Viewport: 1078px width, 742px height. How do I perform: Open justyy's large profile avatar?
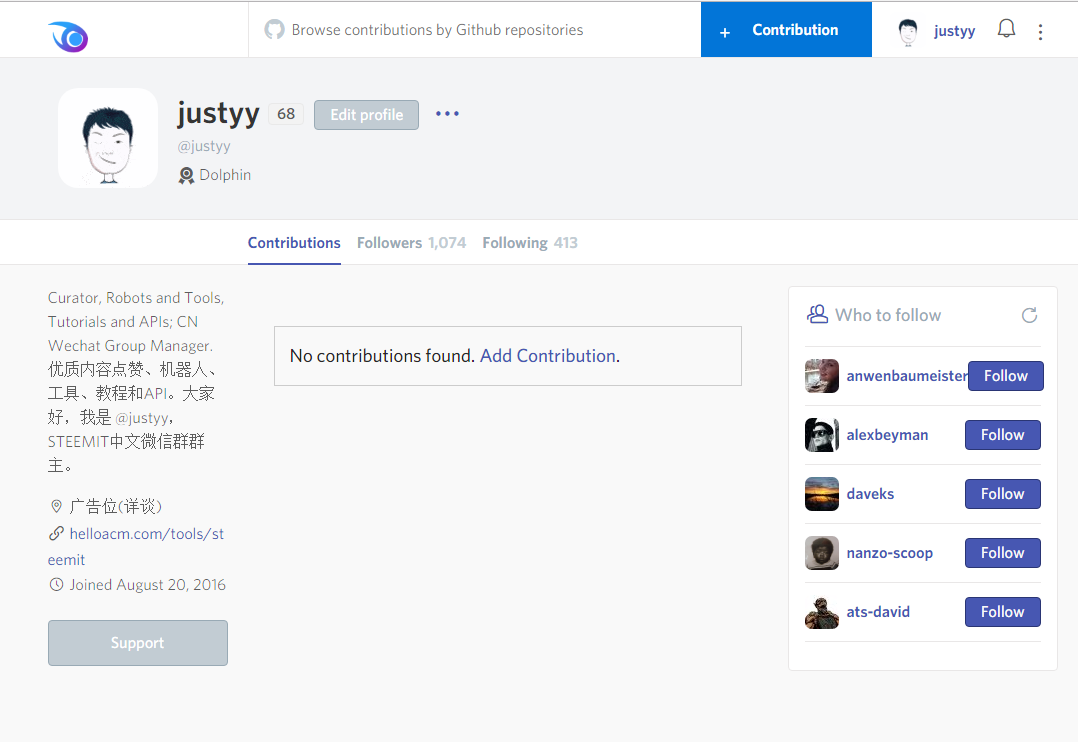coord(108,138)
